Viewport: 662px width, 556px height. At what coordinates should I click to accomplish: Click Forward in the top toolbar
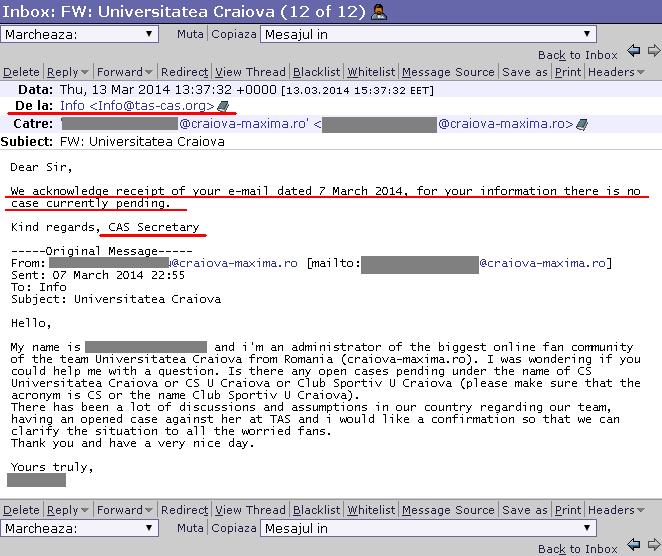point(120,72)
